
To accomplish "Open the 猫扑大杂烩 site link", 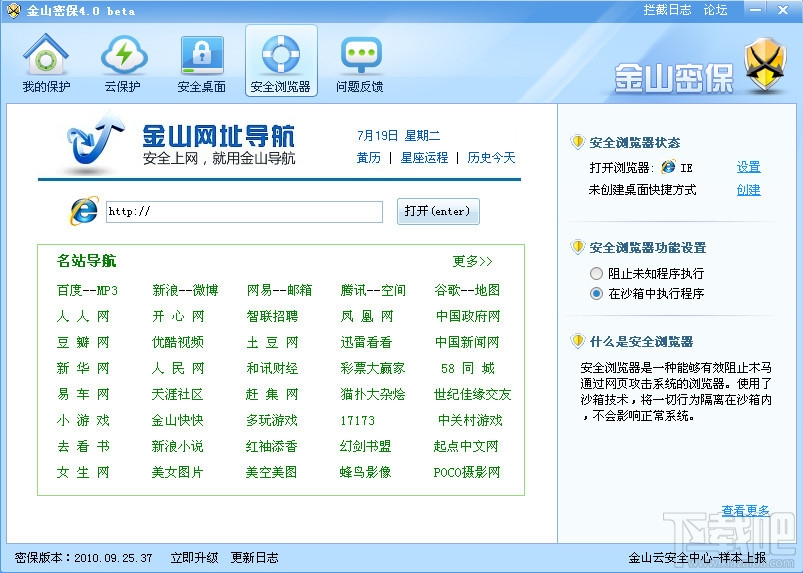I will [x=373, y=394].
